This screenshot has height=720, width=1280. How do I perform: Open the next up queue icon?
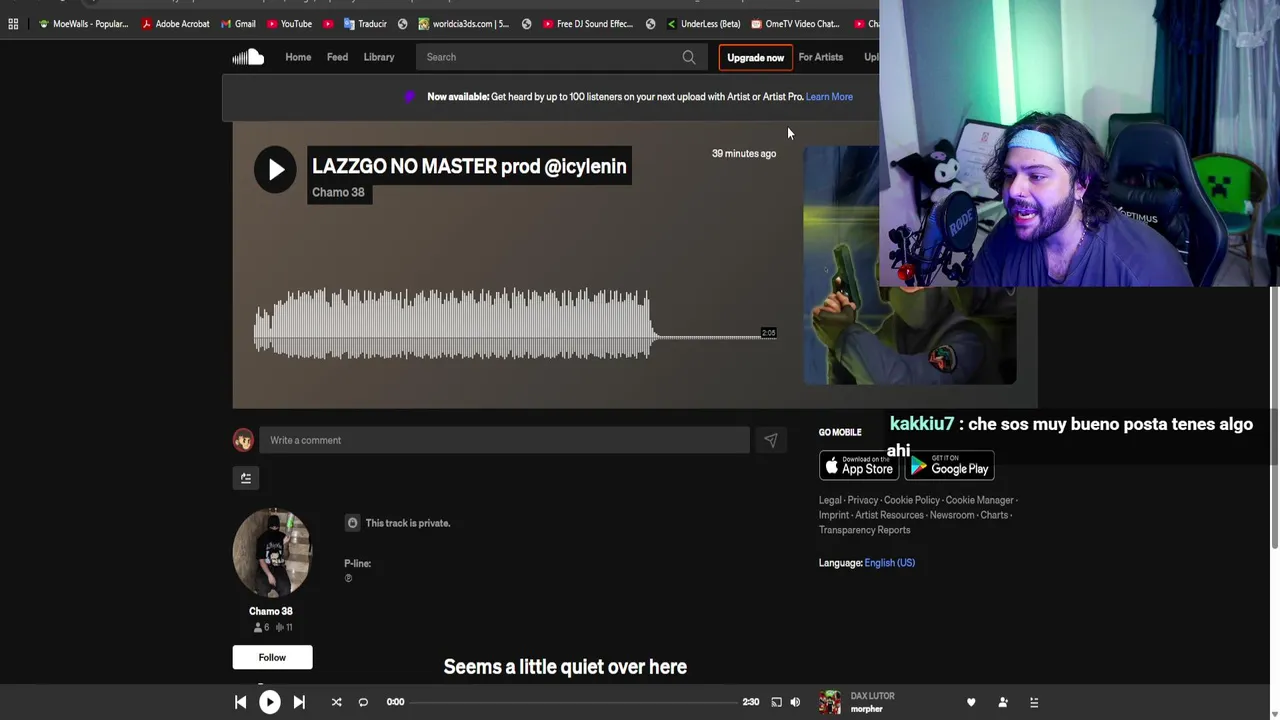pyautogui.click(x=1034, y=702)
